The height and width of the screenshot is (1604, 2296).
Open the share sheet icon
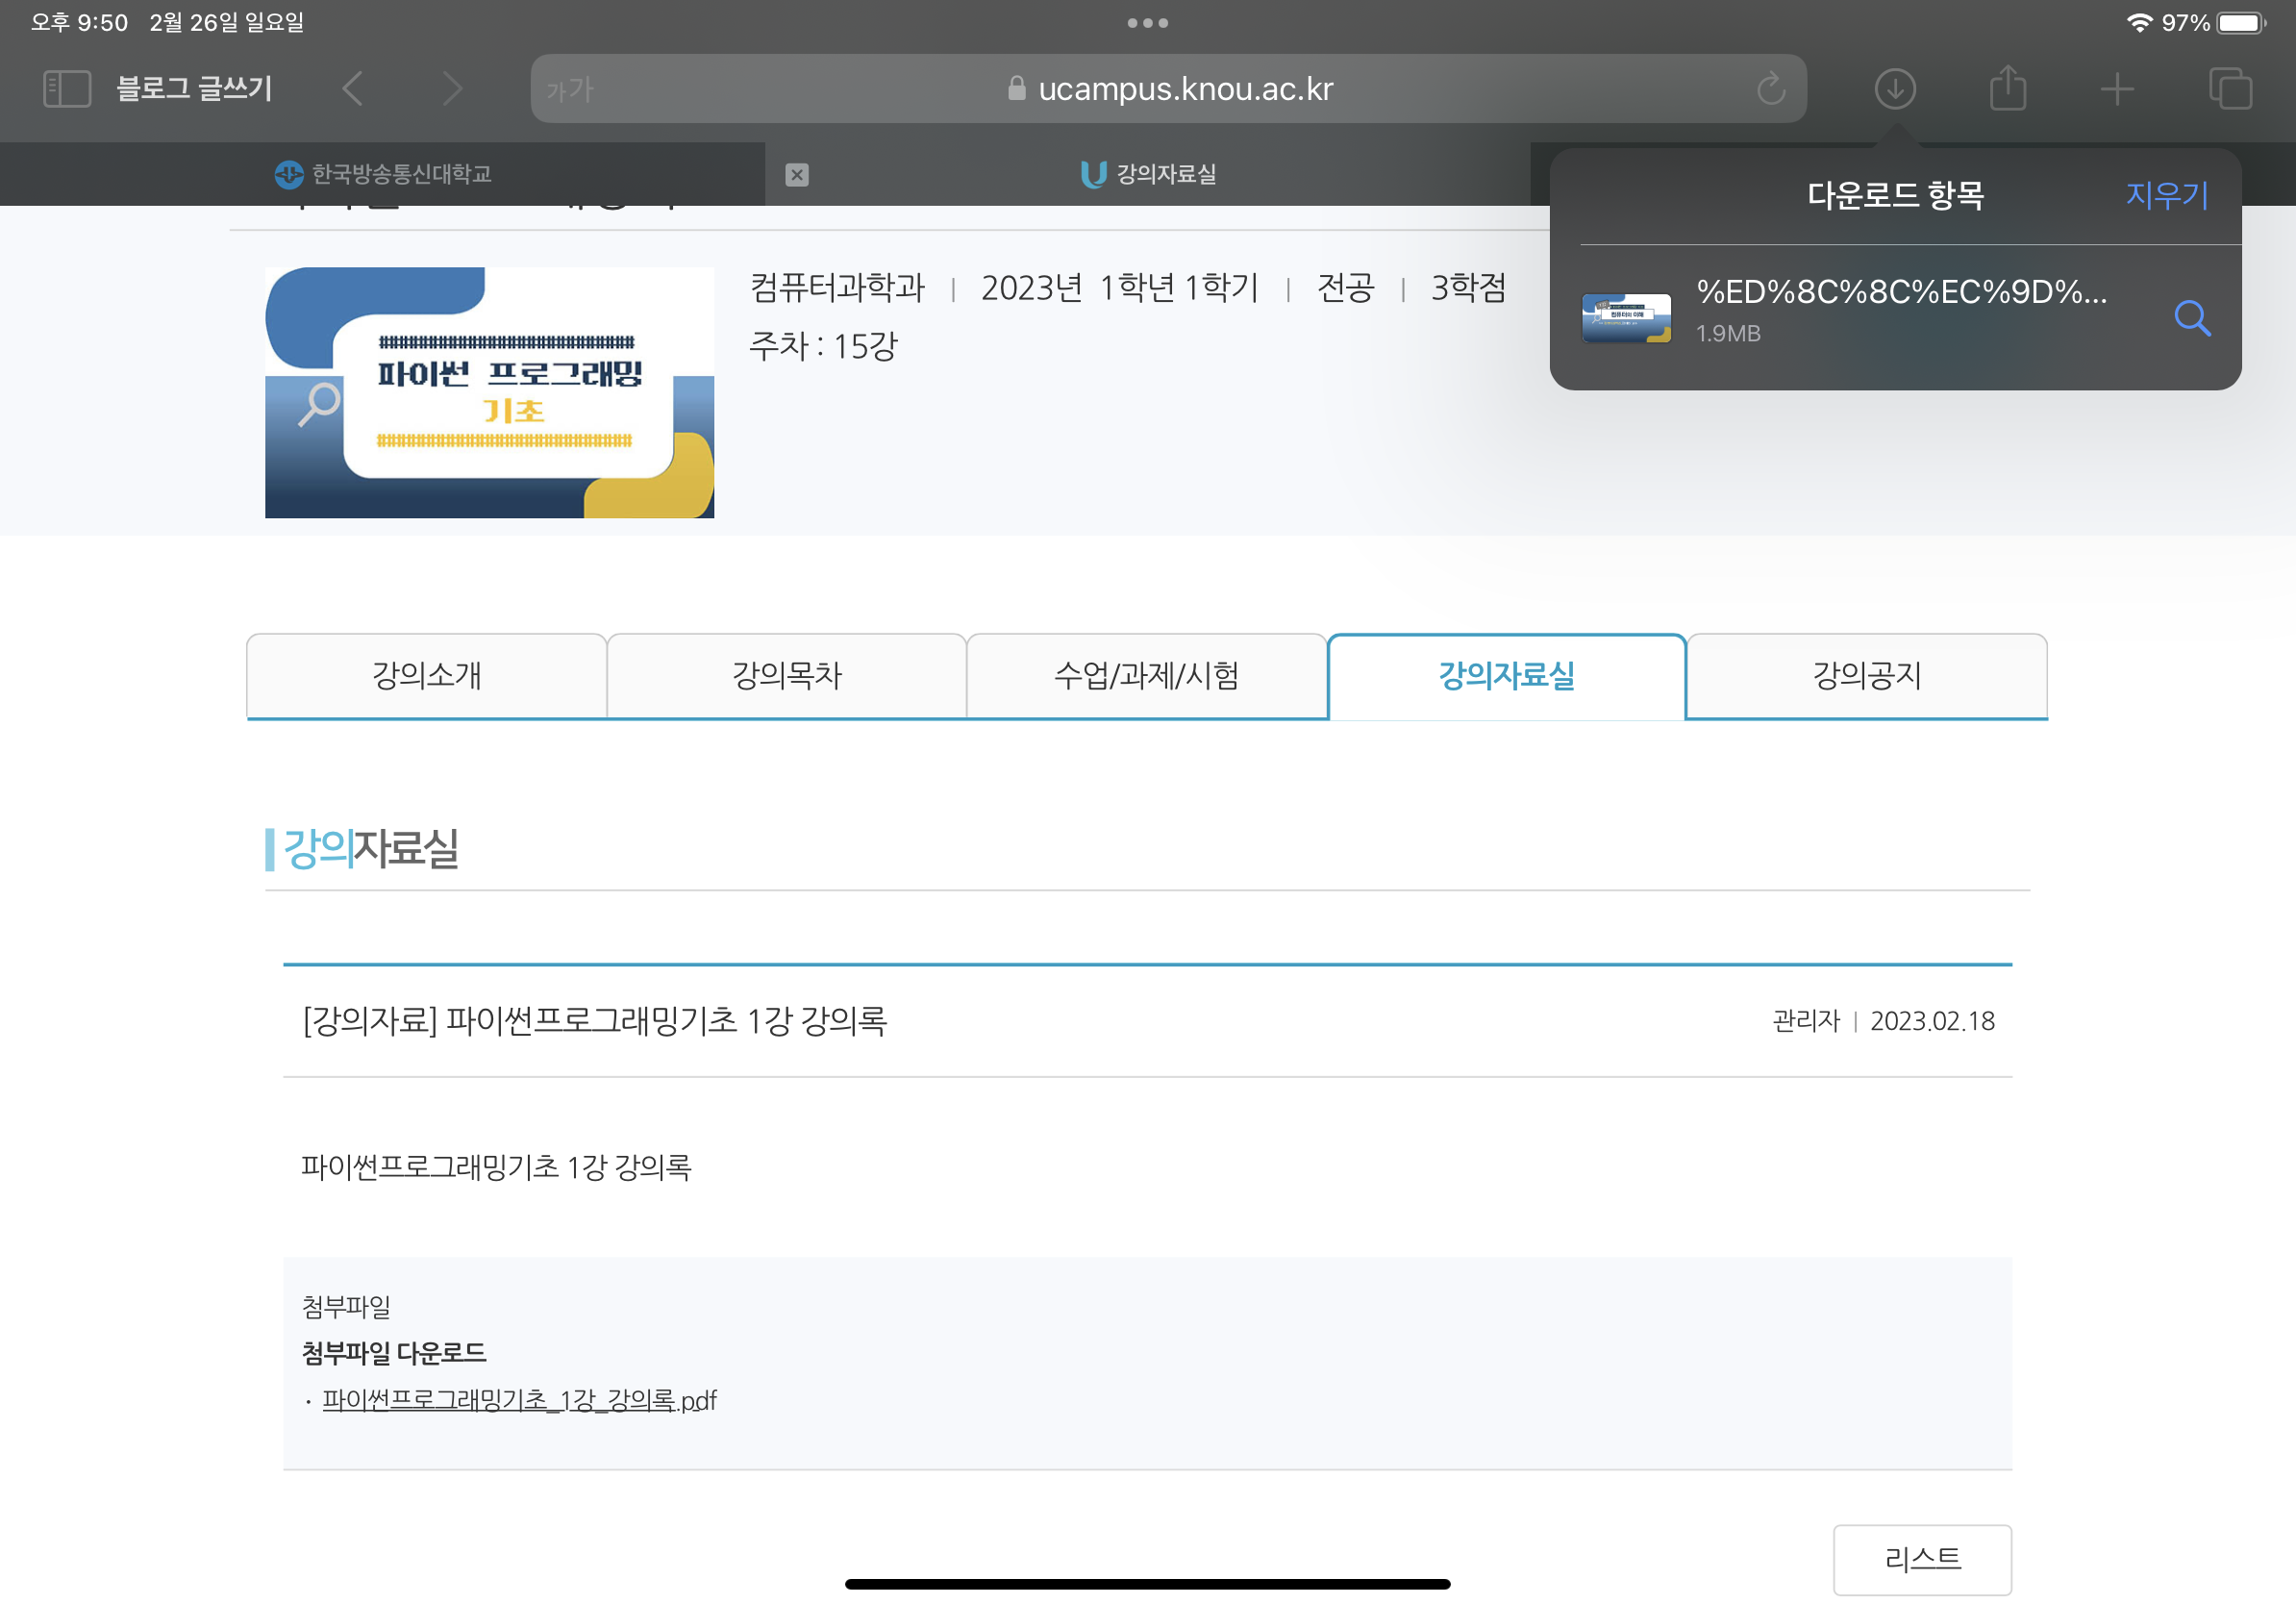coord(2007,89)
